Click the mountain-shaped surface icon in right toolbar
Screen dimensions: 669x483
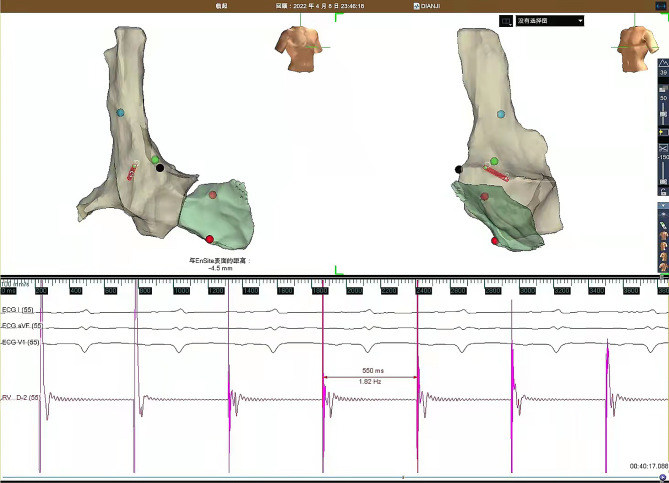(663, 63)
